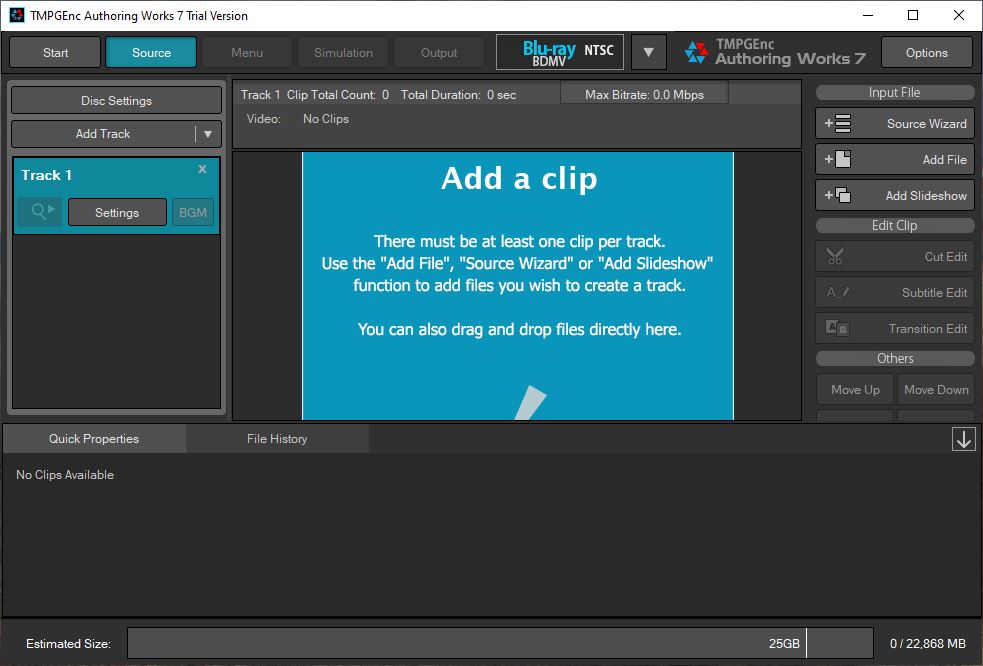Click the 'No Clips Available' text
Viewport: 983px width, 666px height.
click(x=65, y=475)
